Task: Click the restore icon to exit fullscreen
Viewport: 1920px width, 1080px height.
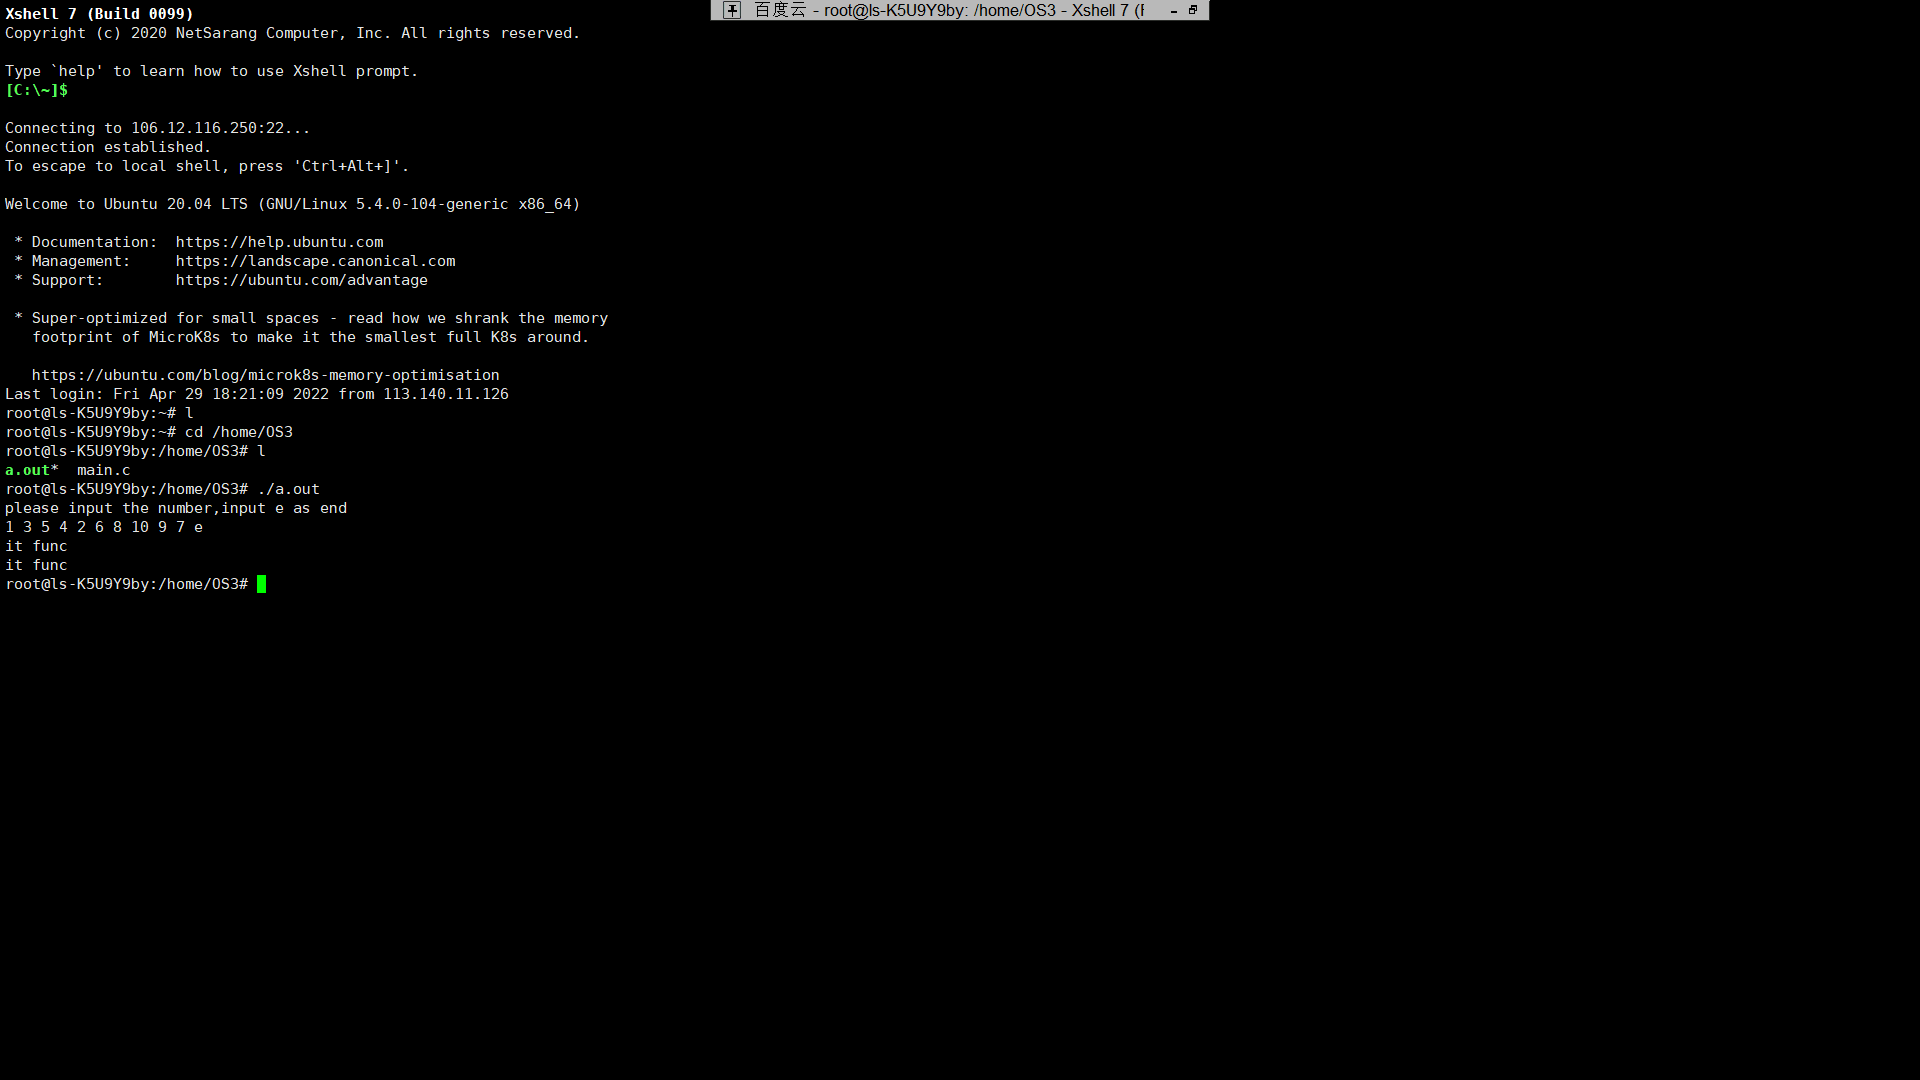Action: coord(1193,10)
